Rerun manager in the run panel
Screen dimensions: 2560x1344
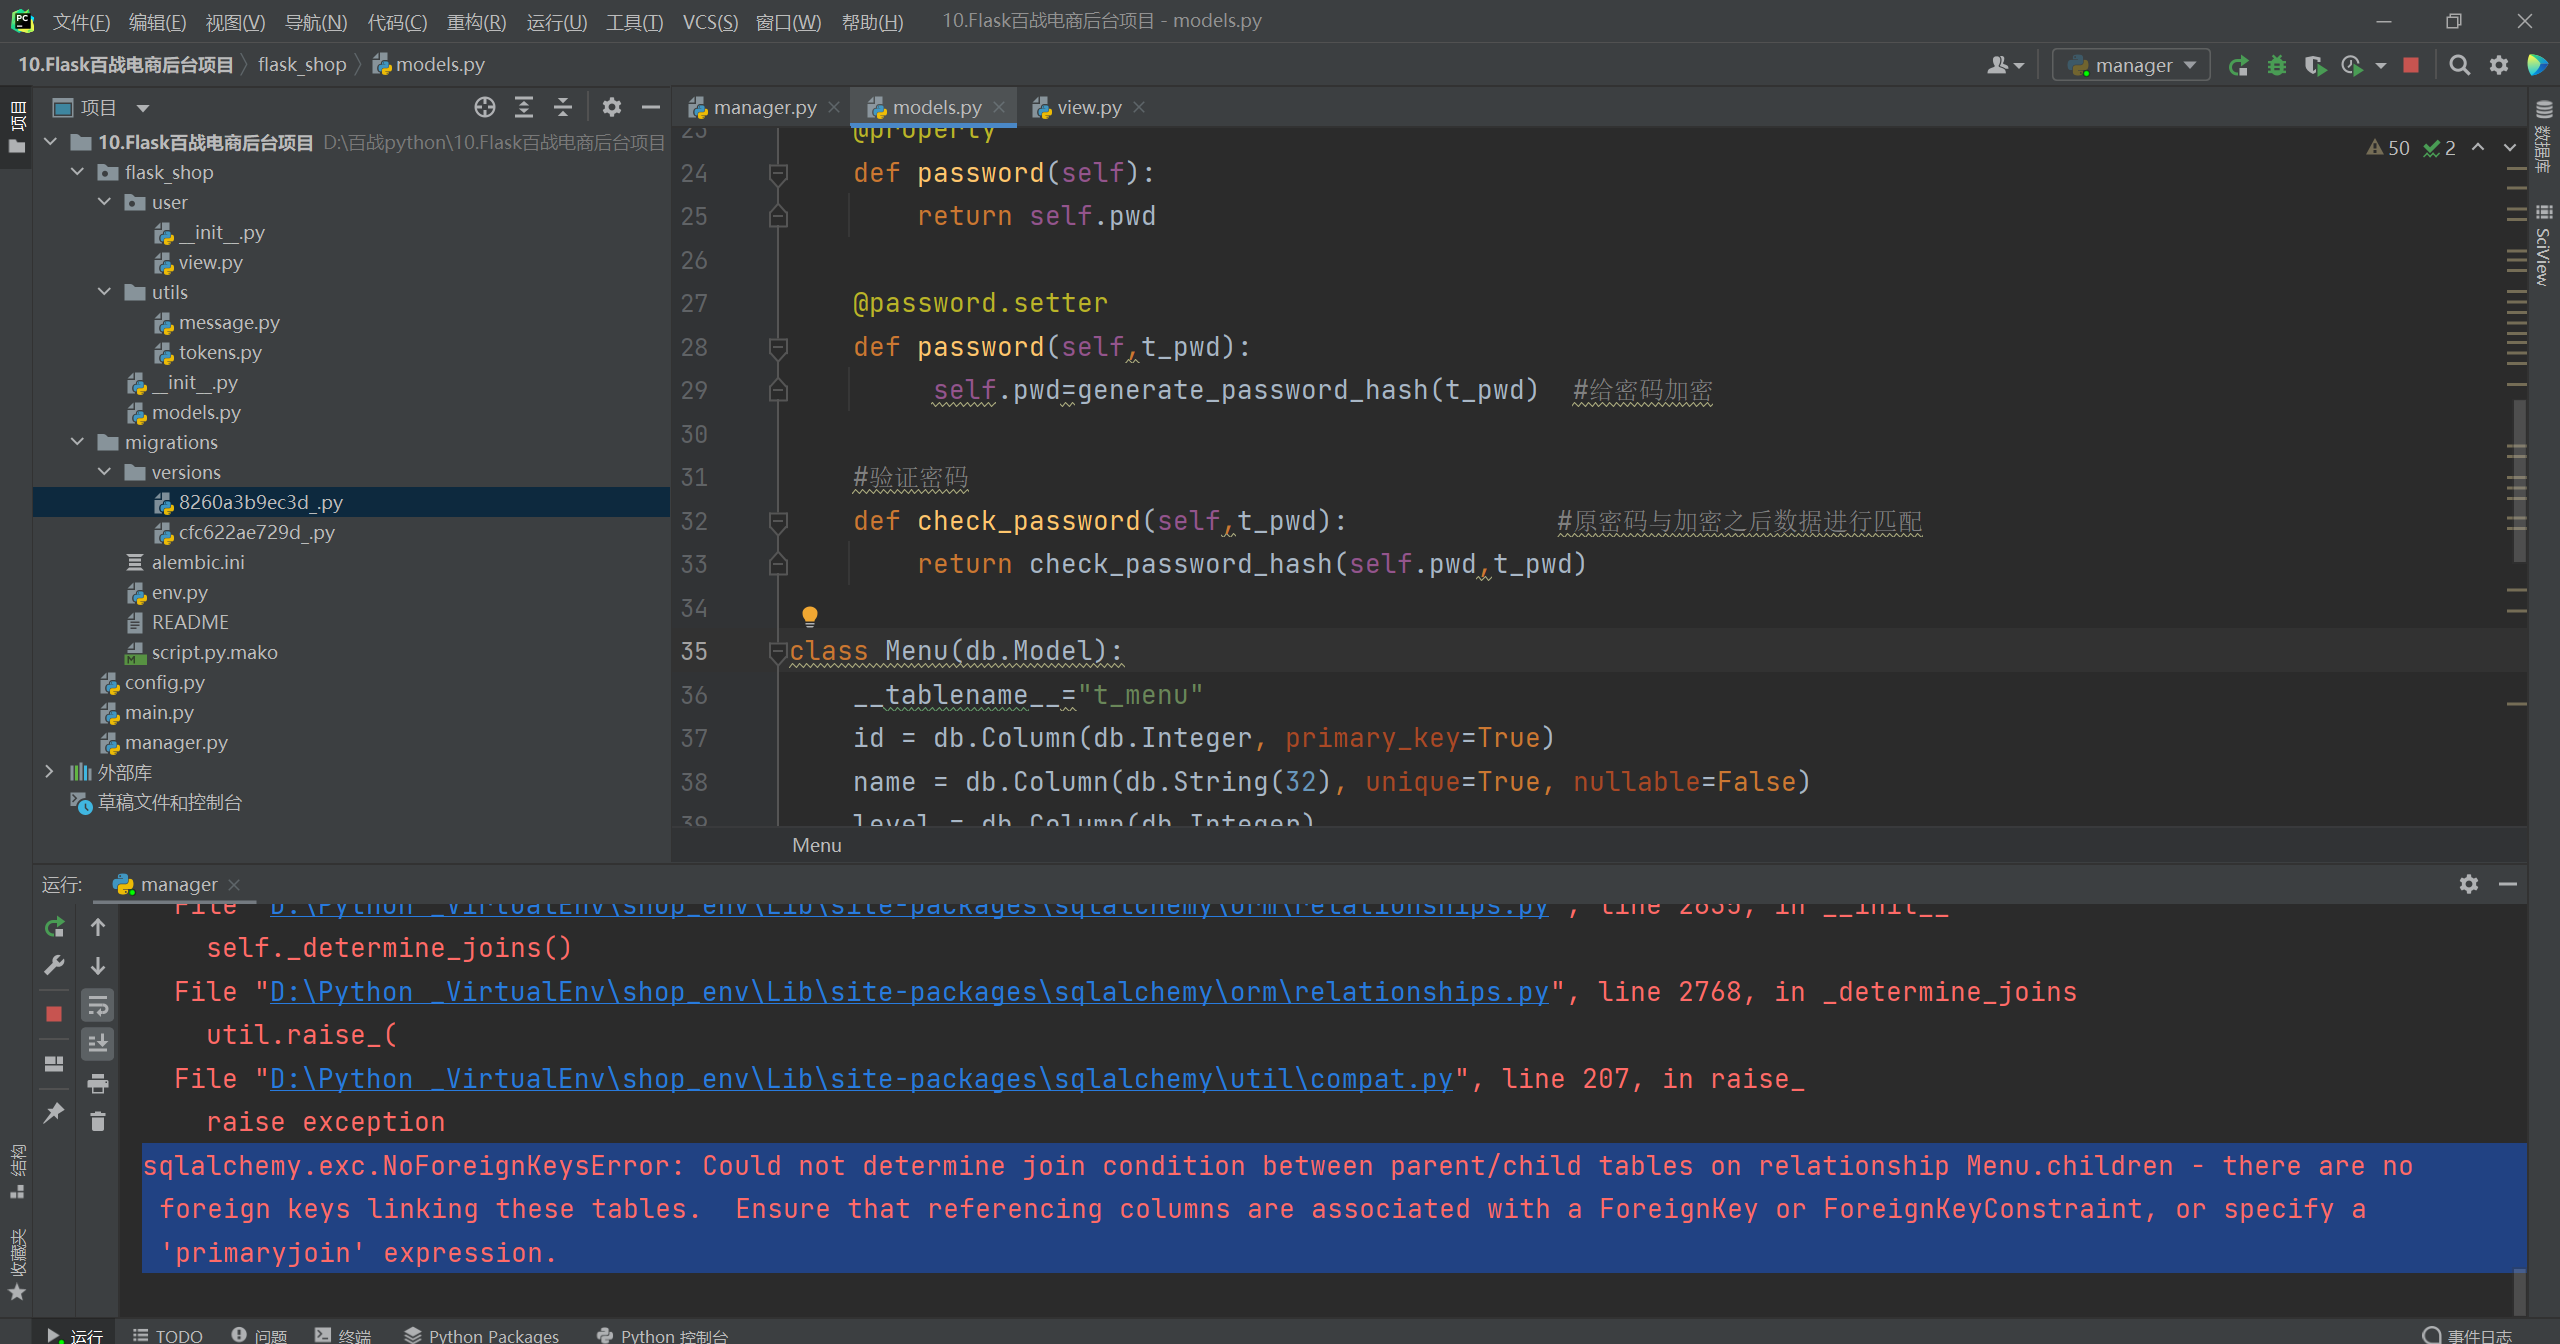coord(54,927)
